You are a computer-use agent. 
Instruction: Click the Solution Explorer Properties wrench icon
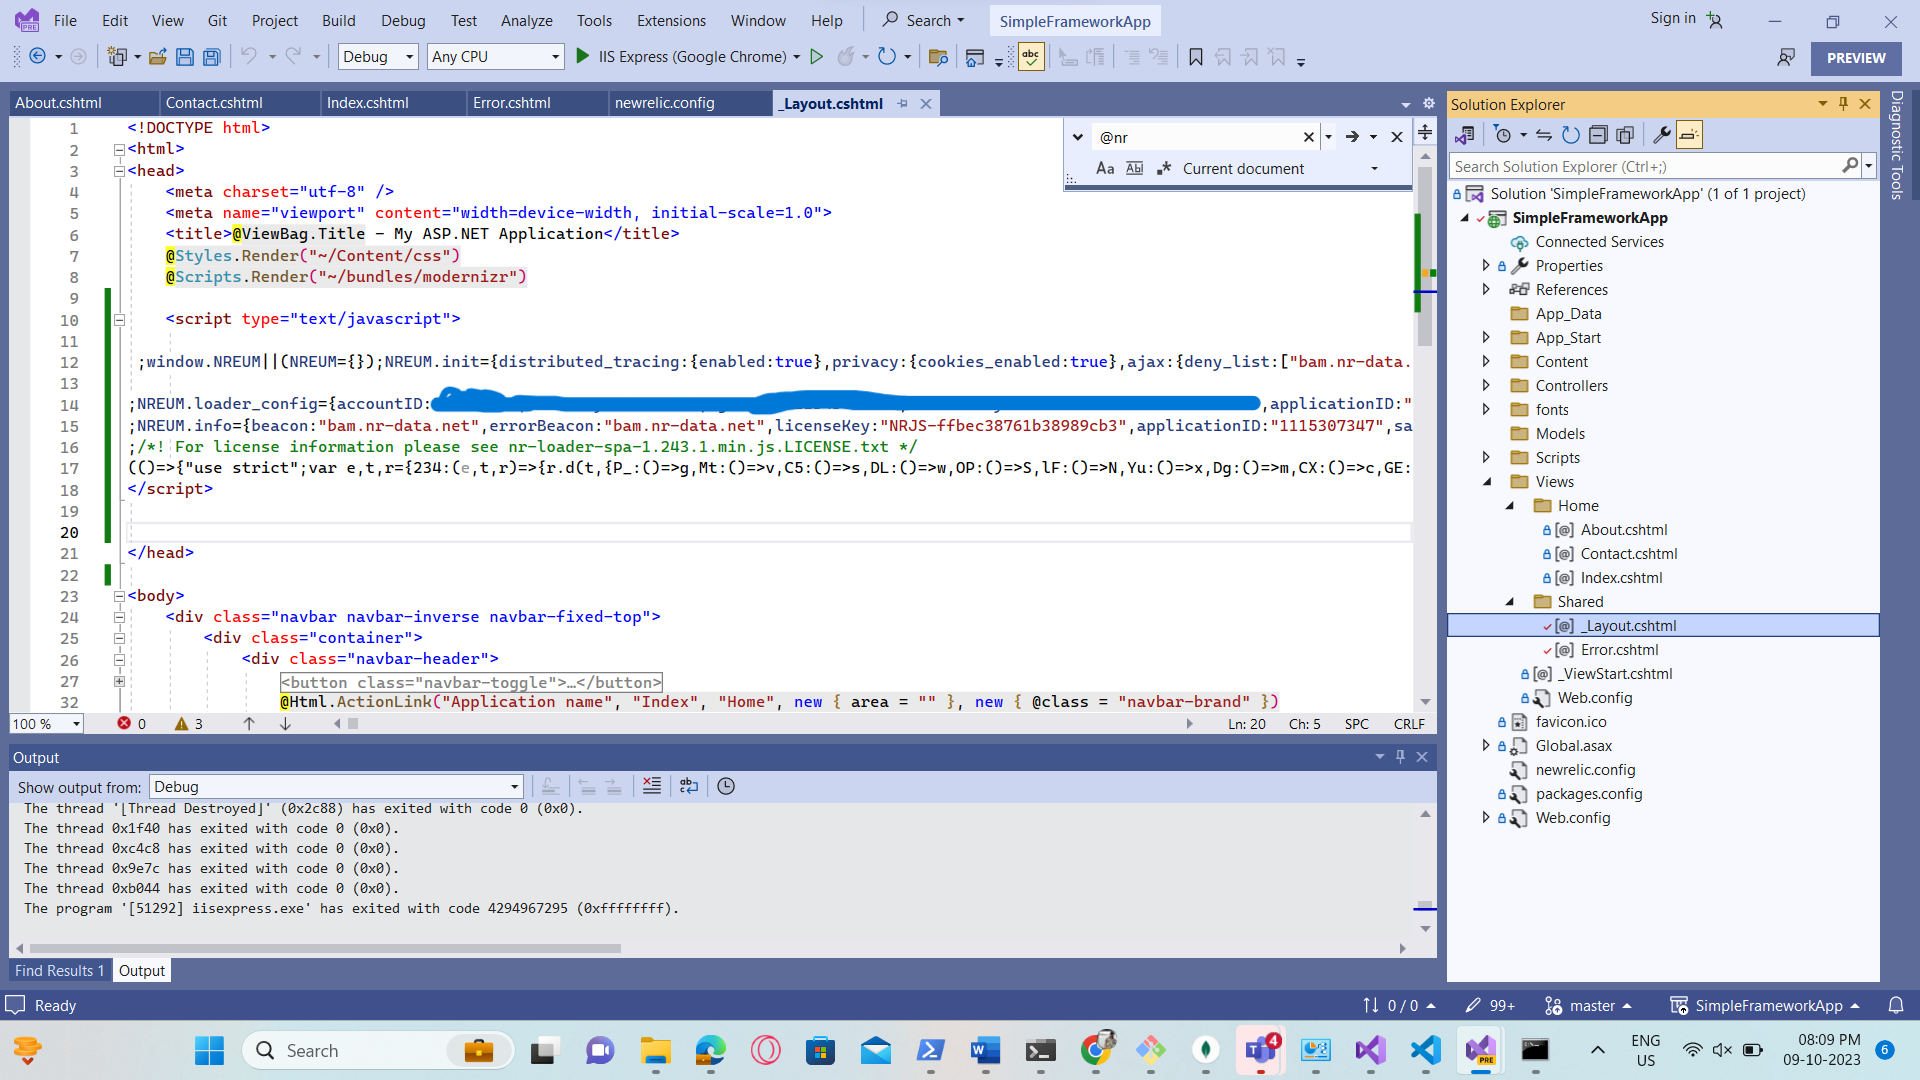pyautogui.click(x=1661, y=135)
